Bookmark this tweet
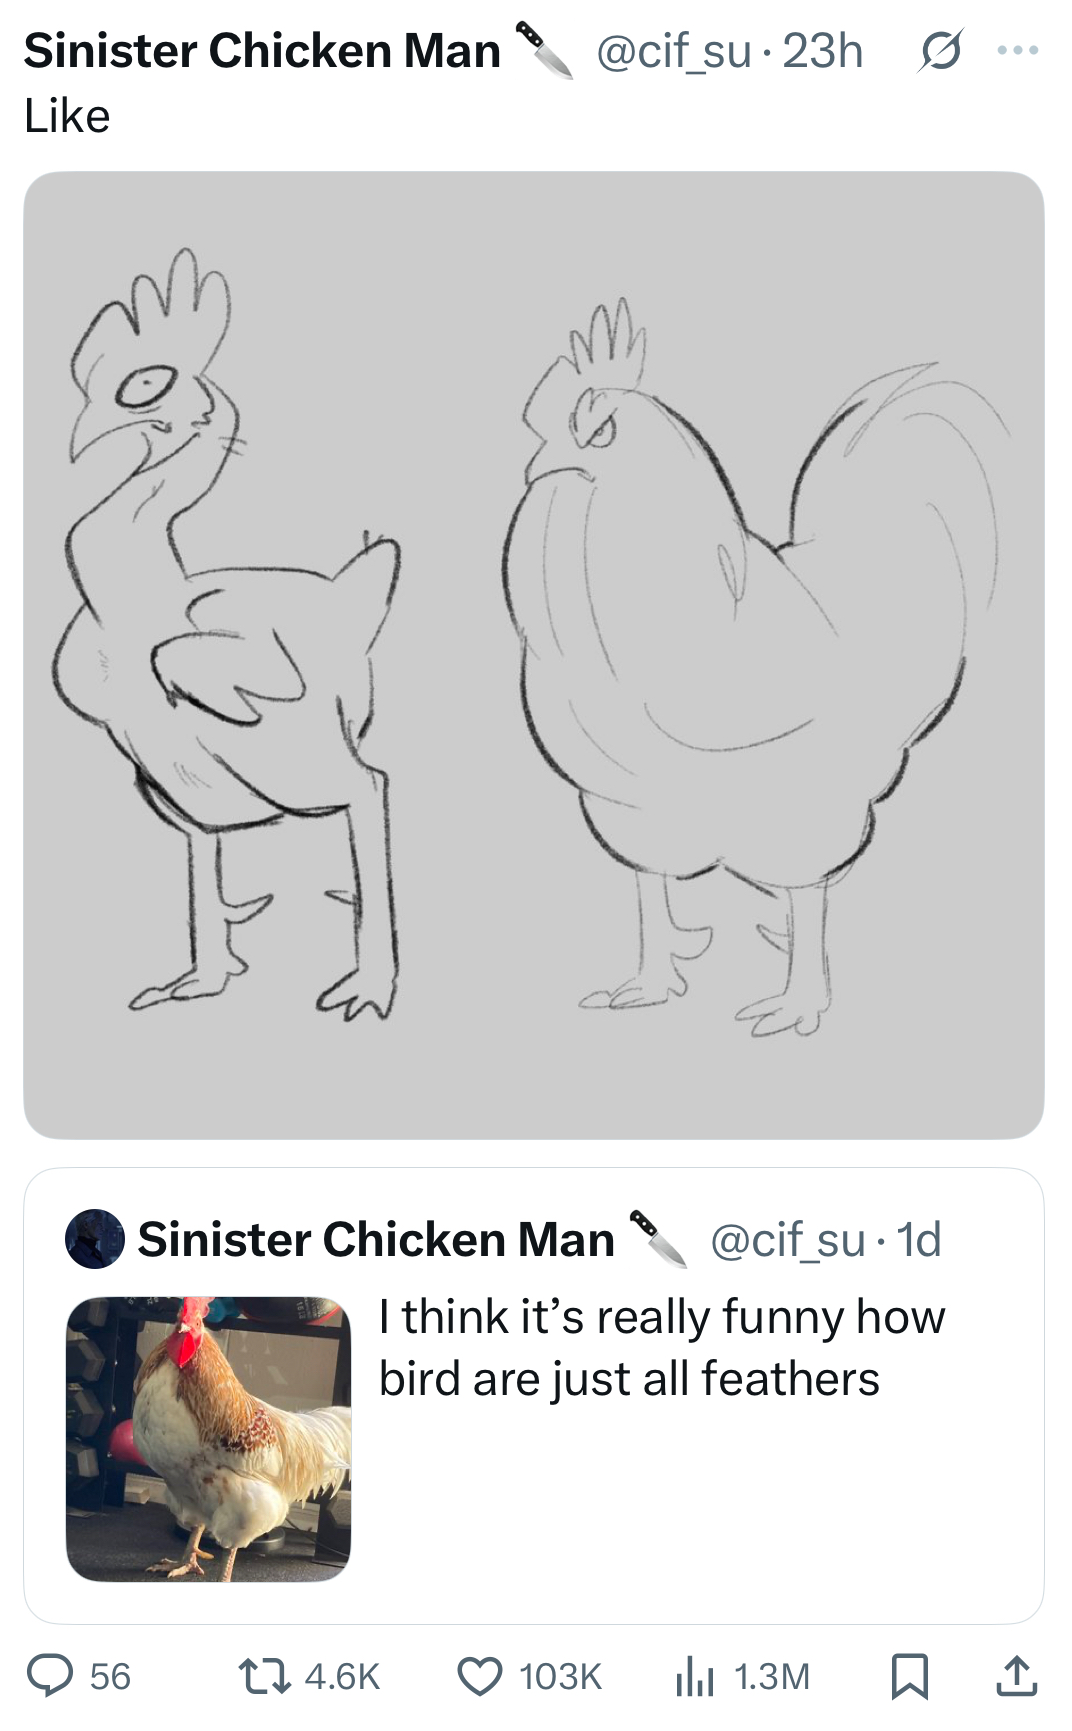 tap(910, 1677)
